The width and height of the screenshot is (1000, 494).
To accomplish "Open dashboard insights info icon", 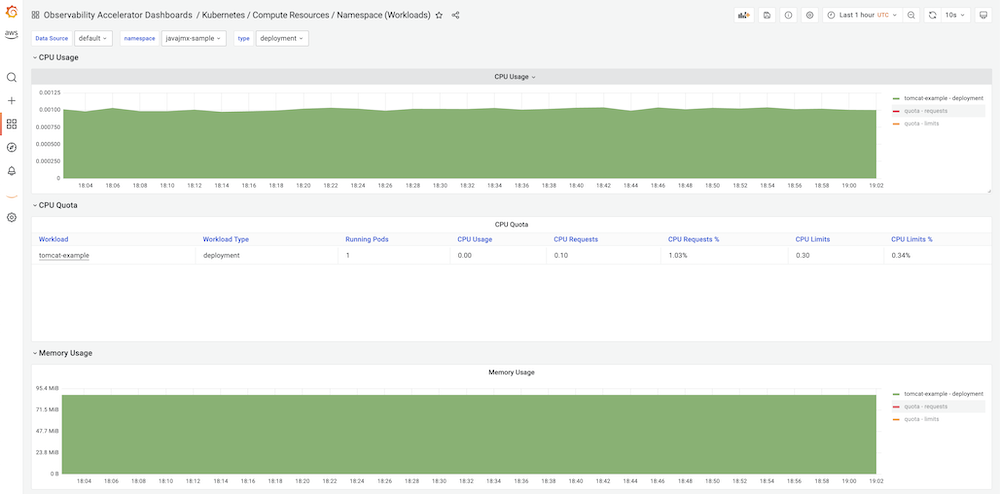I will (x=788, y=15).
